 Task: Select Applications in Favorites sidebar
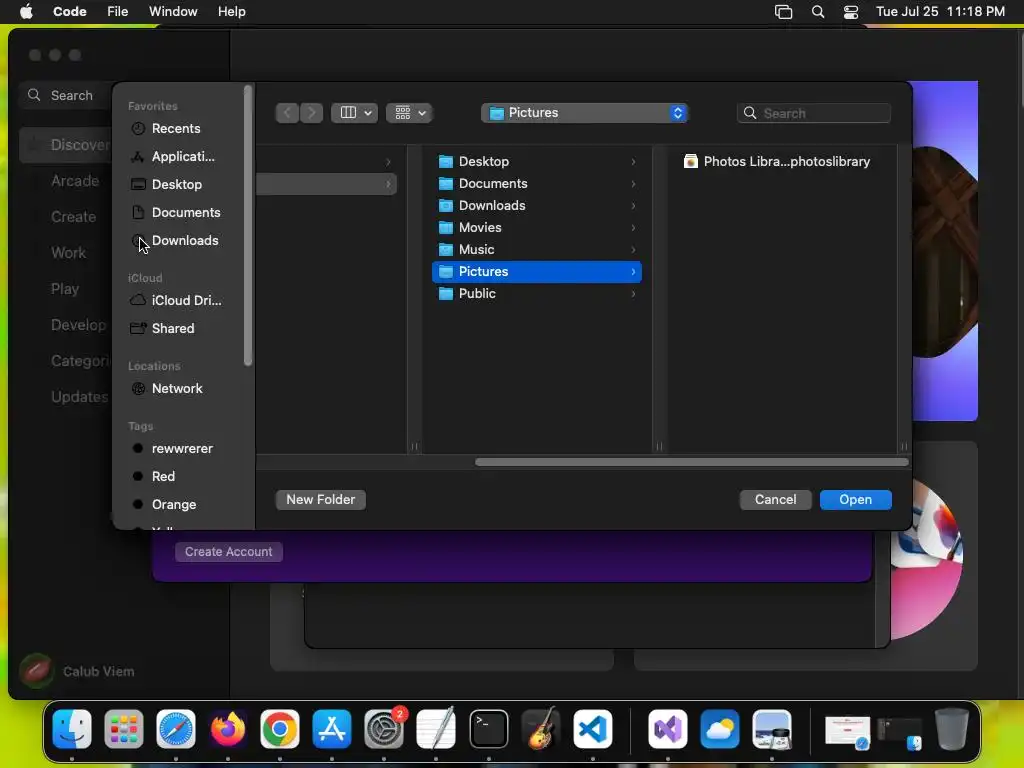[175, 157]
